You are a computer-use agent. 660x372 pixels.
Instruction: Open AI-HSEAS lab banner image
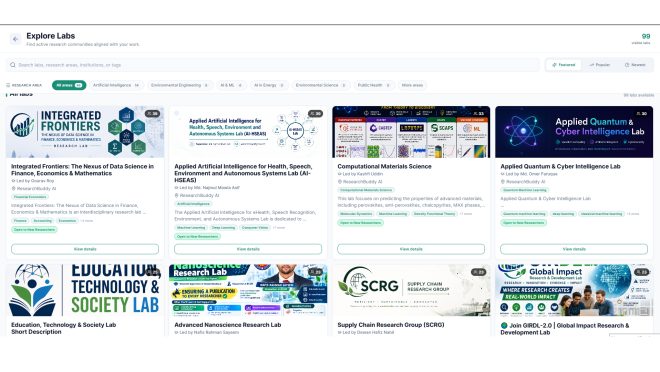point(248,132)
